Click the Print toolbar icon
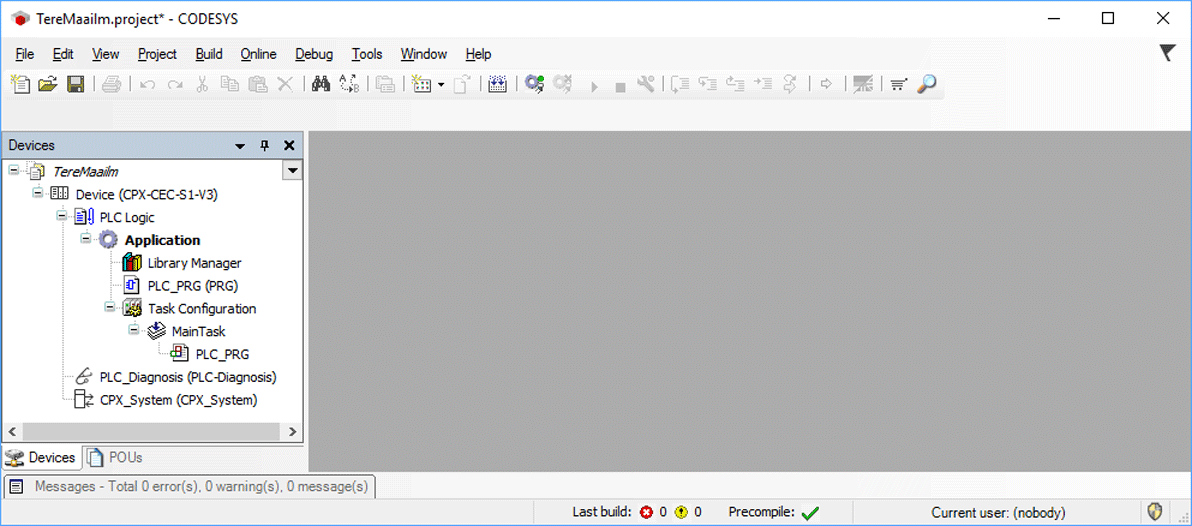The height and width of the screenshot is (526, 1192). click(112, 84)
